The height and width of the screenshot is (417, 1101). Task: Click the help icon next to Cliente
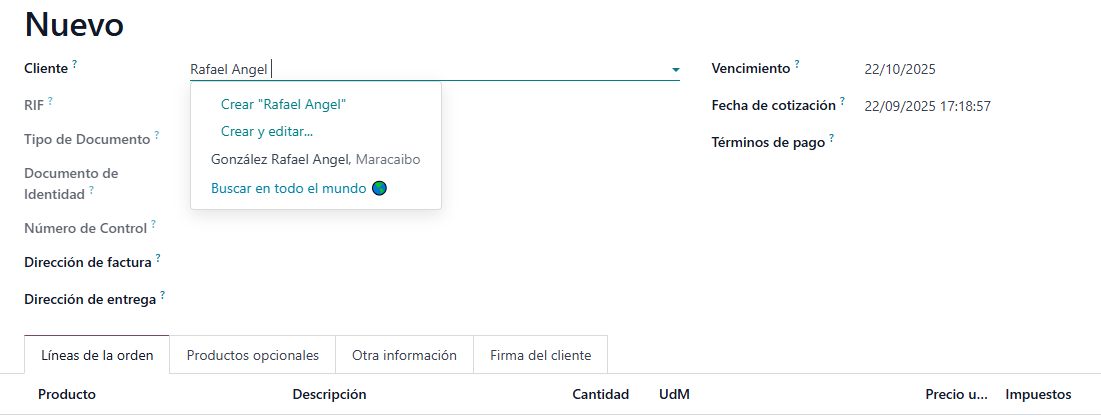(75, 64)
